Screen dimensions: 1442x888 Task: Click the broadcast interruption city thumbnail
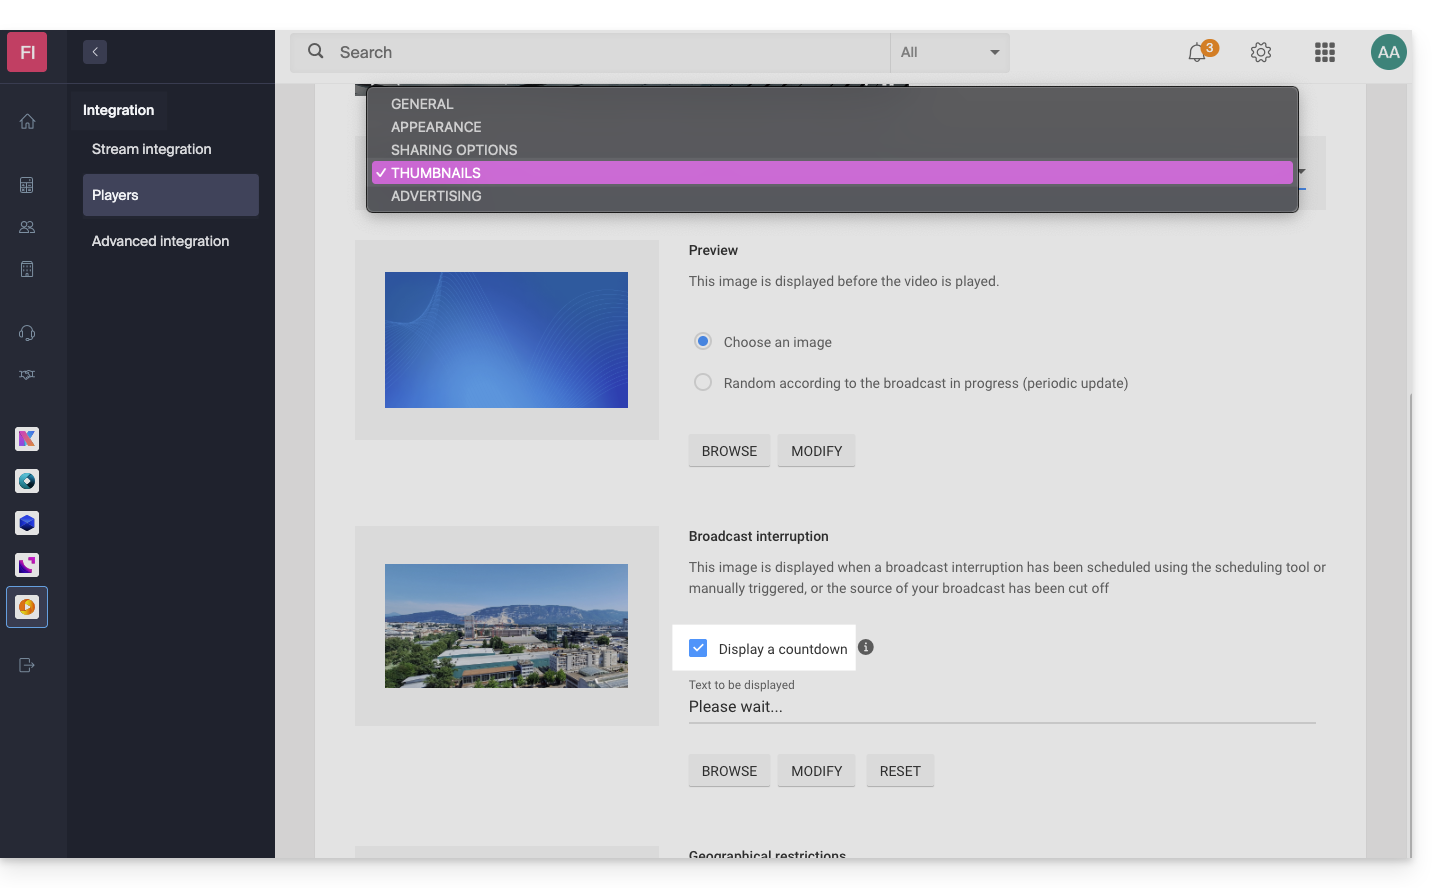click(506, 626)
